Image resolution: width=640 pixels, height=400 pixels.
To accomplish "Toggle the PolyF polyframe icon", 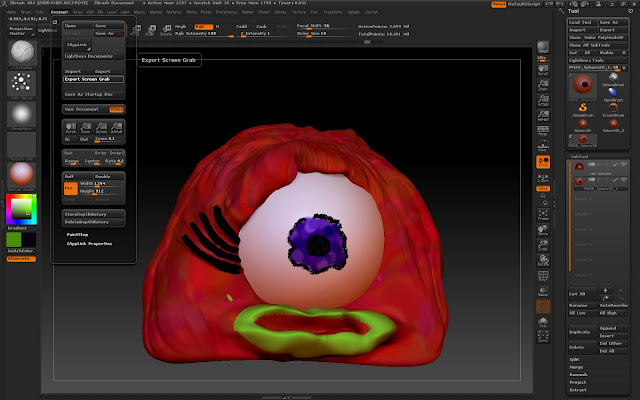I will [x=543, y=276].
